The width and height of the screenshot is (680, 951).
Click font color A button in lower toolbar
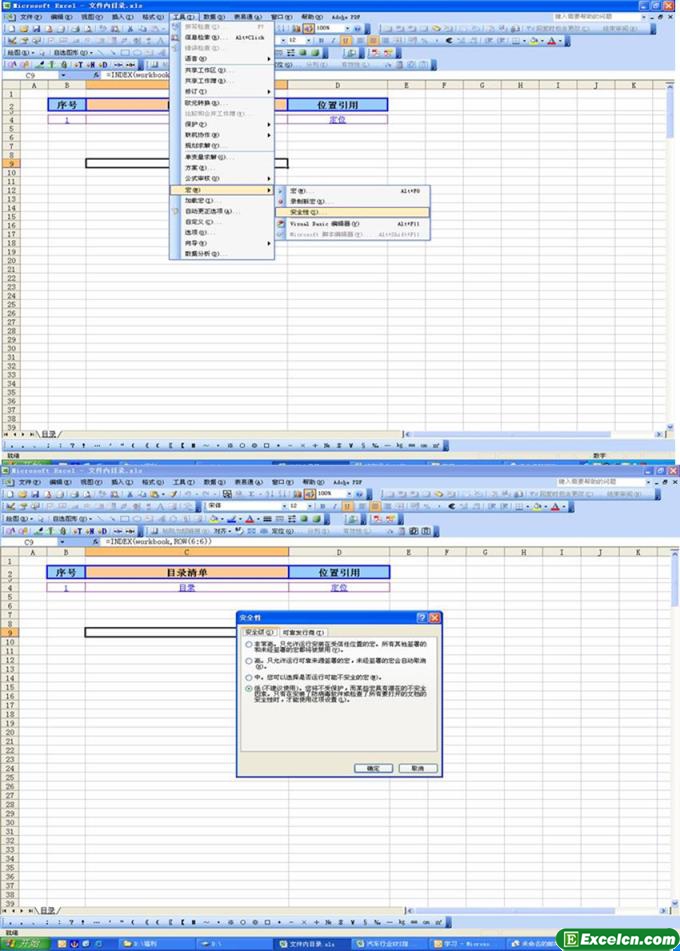pyautogui.click(x=552, y=506)
